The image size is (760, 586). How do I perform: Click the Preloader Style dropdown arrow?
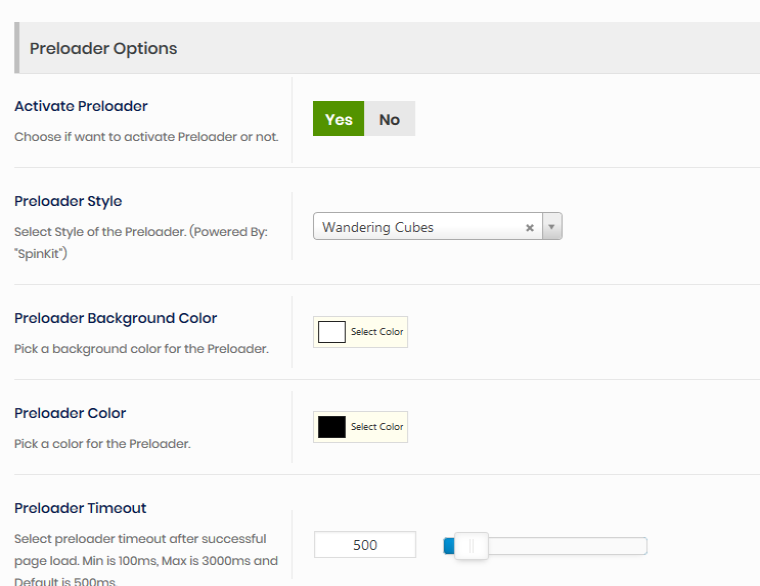[552, 227]
